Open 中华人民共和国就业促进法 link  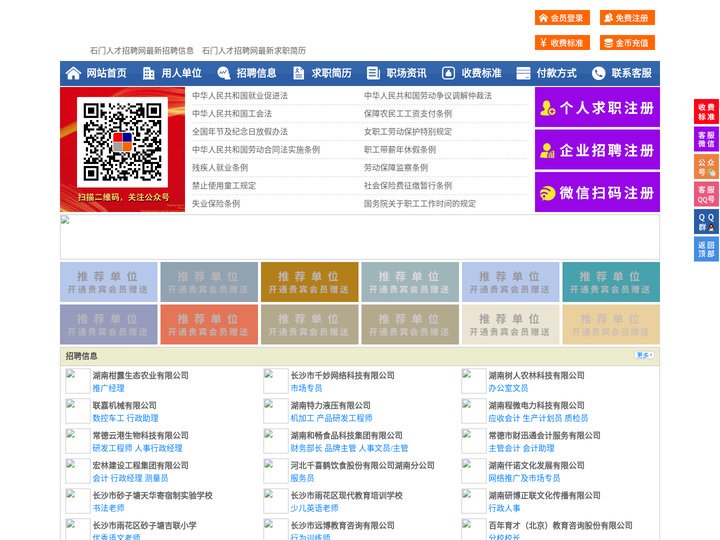point(240,96)
